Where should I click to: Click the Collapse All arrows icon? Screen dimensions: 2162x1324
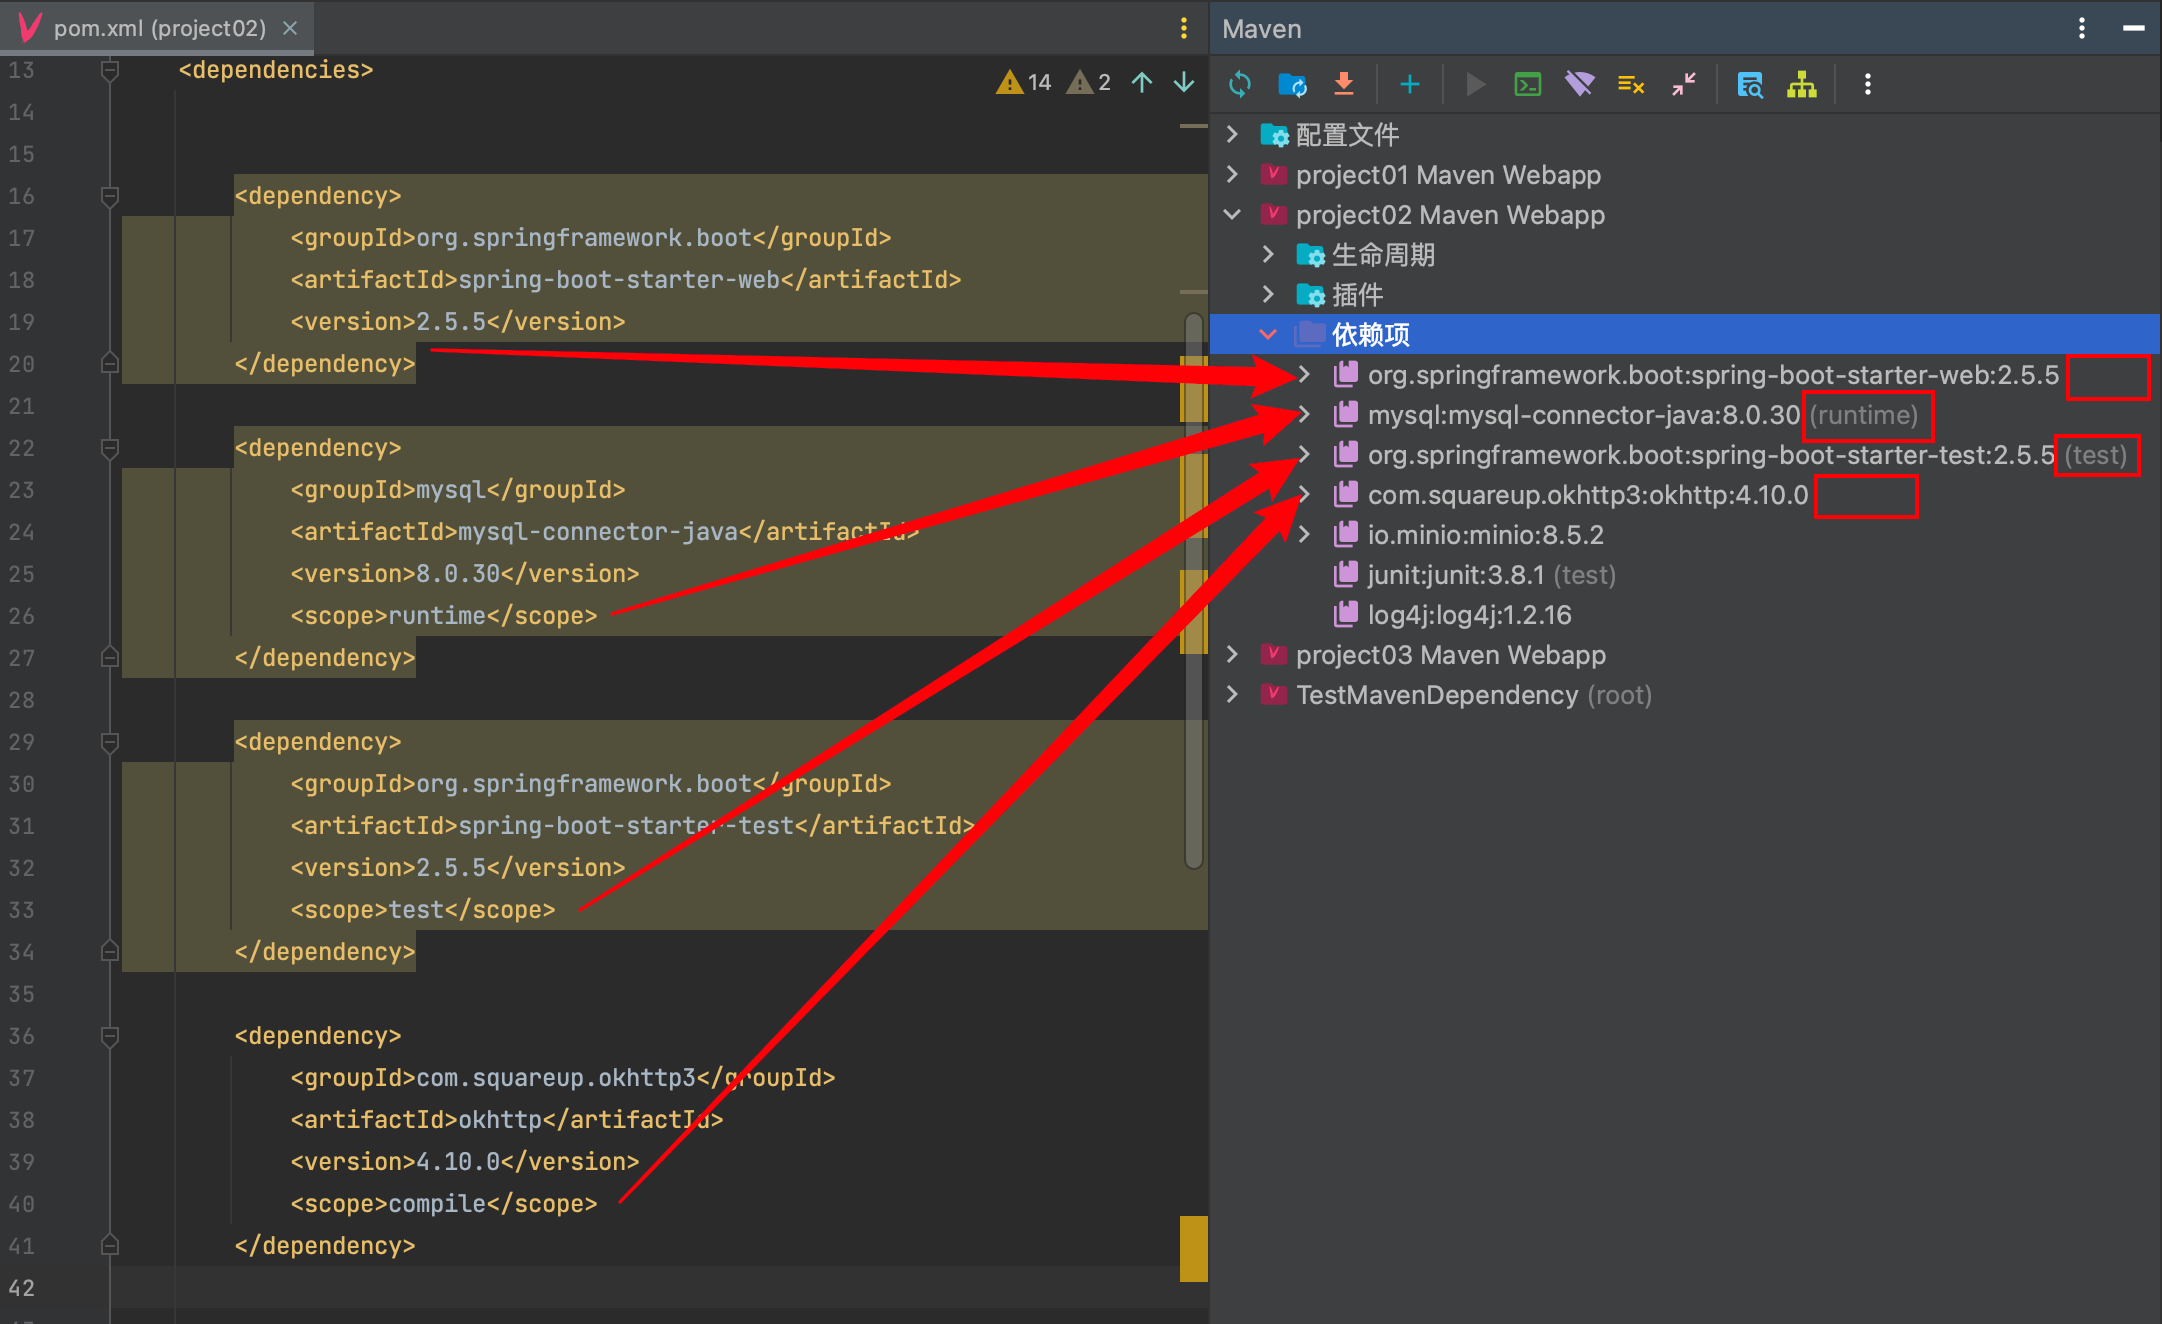pos(1684,84)
